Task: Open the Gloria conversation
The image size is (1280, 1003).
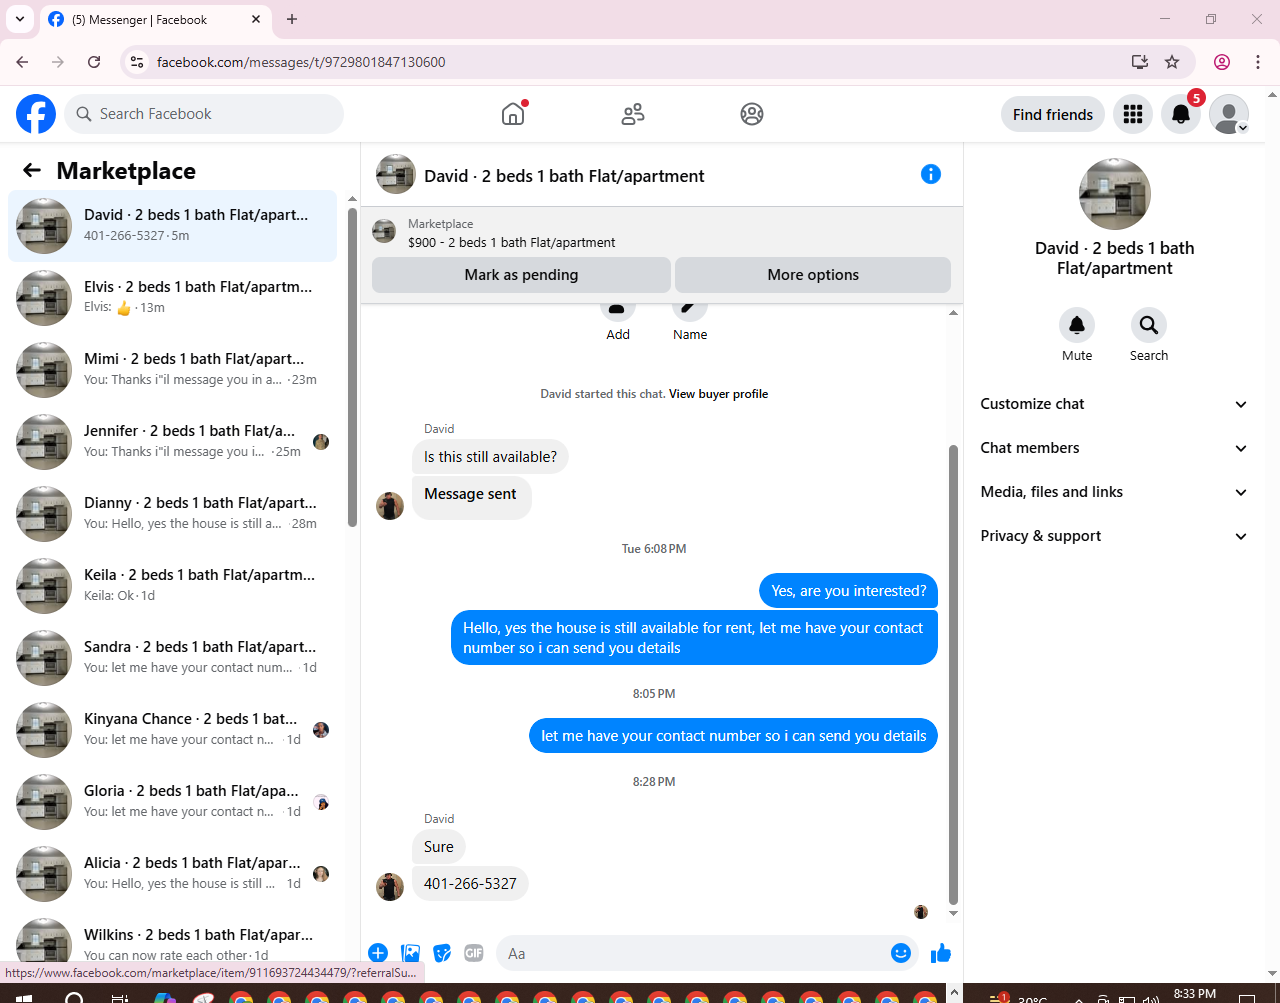Action: point(173,801)
